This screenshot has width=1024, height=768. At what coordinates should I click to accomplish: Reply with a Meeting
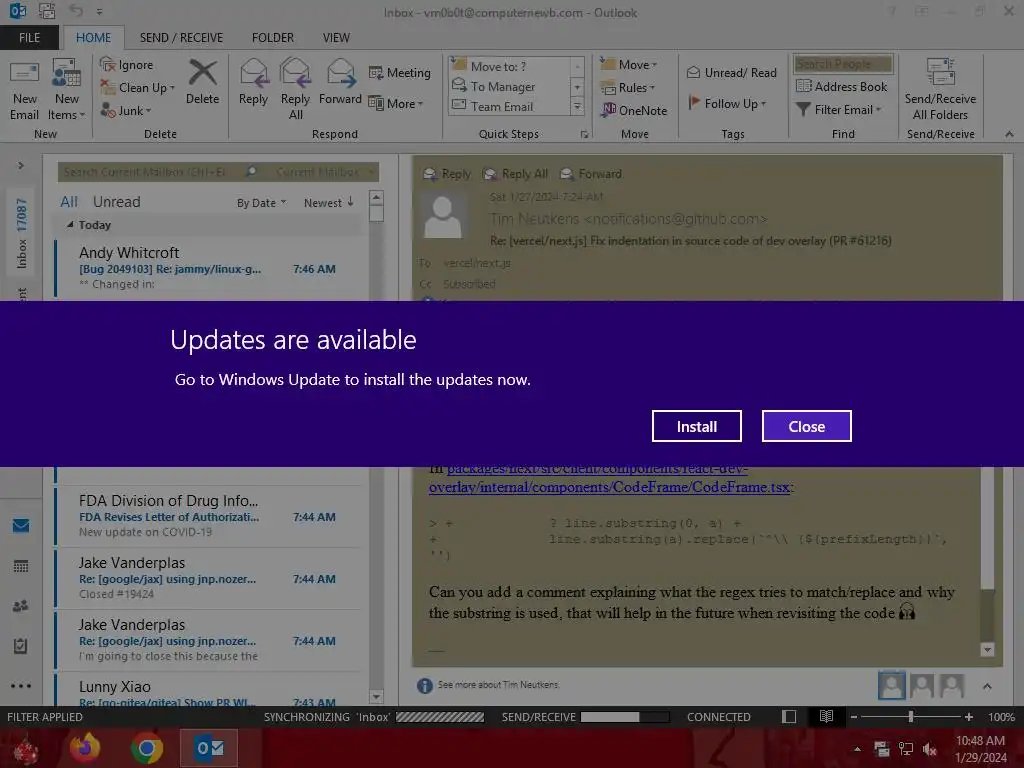click(x=400, y=72)
